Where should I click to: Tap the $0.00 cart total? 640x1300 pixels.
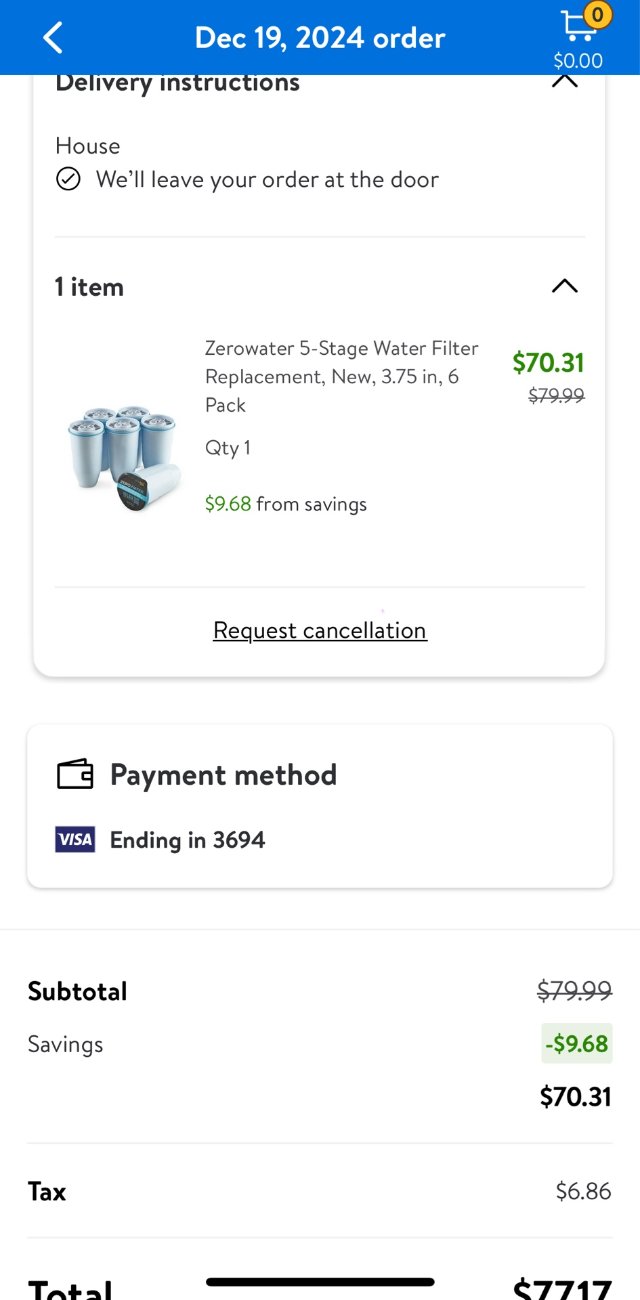click(578, 60)
